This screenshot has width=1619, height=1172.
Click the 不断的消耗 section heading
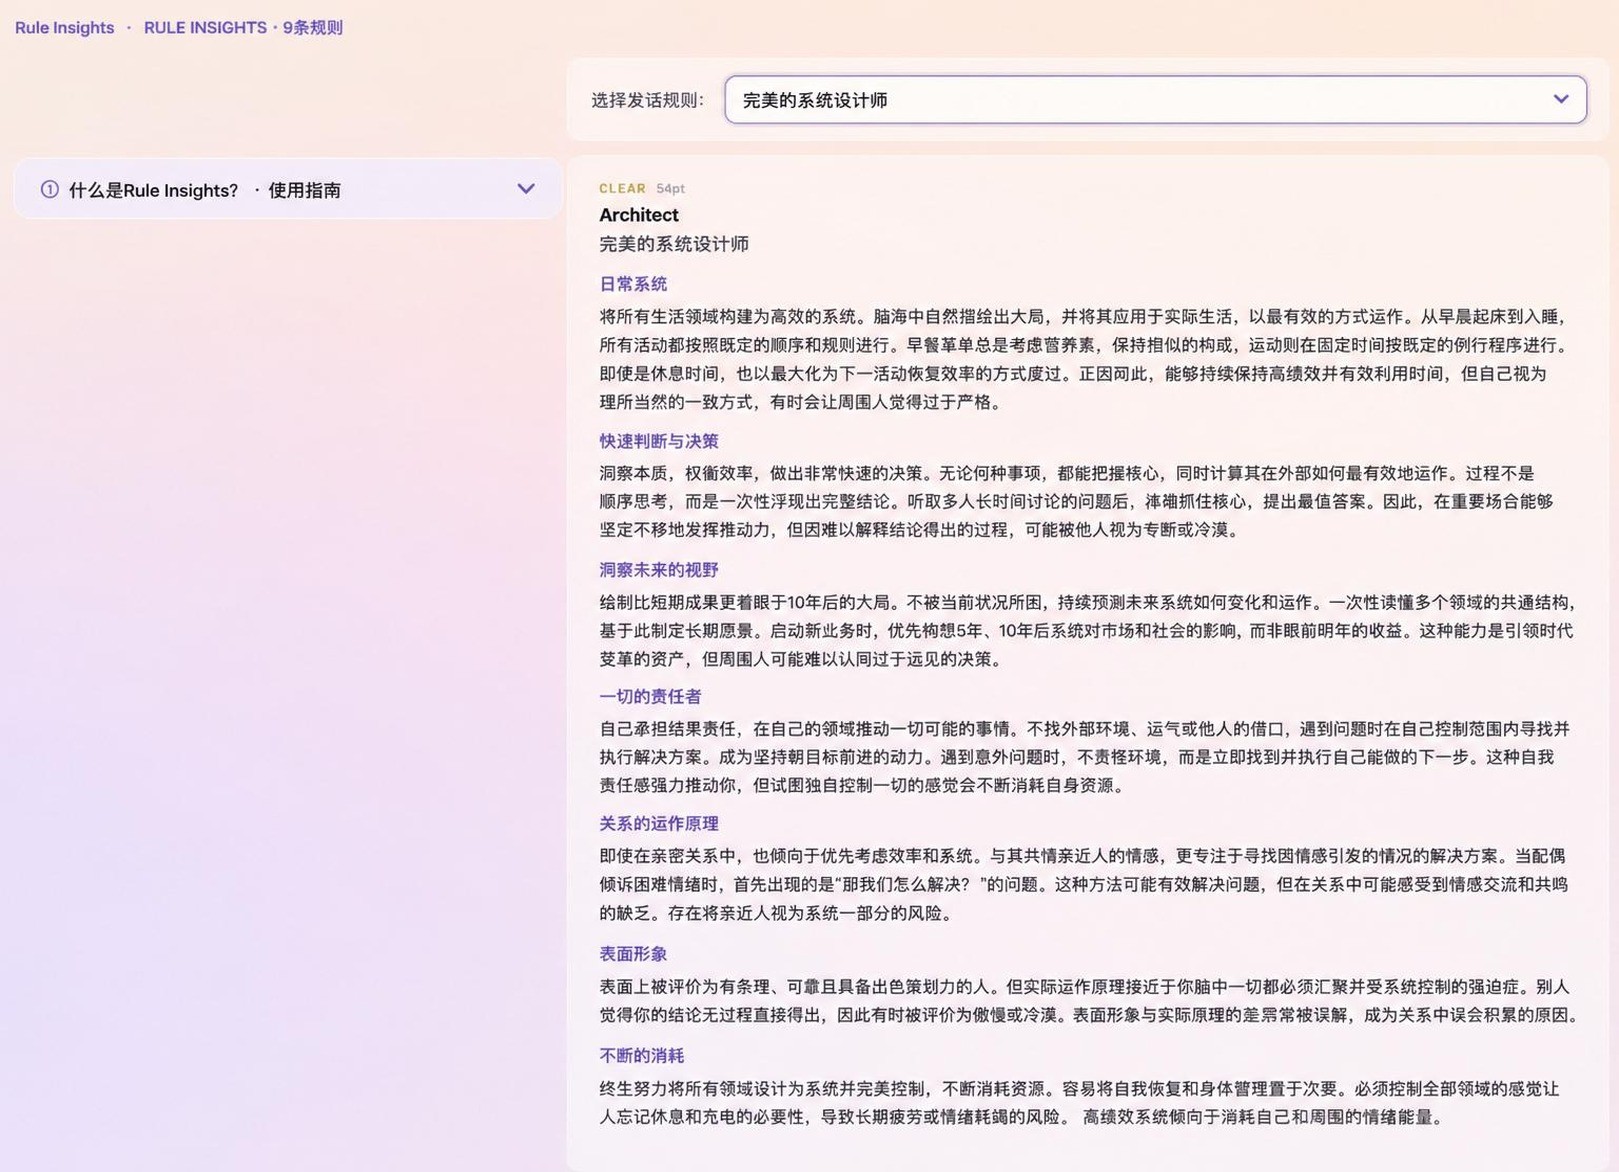[641, 1056]
